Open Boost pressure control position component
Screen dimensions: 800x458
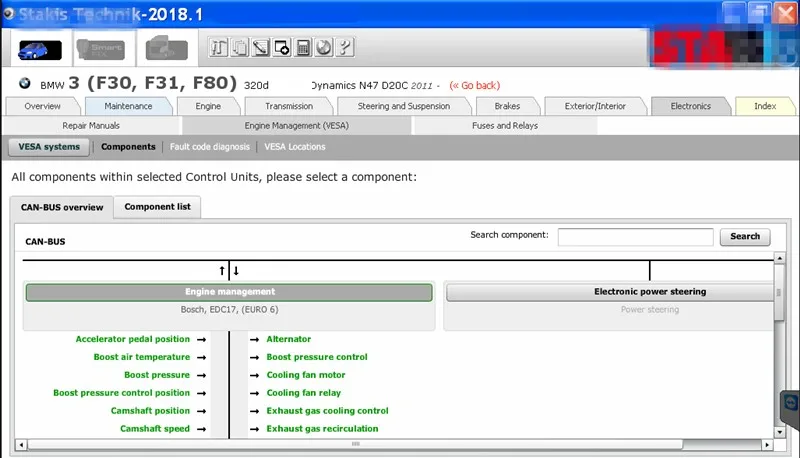tap(121, 393)
